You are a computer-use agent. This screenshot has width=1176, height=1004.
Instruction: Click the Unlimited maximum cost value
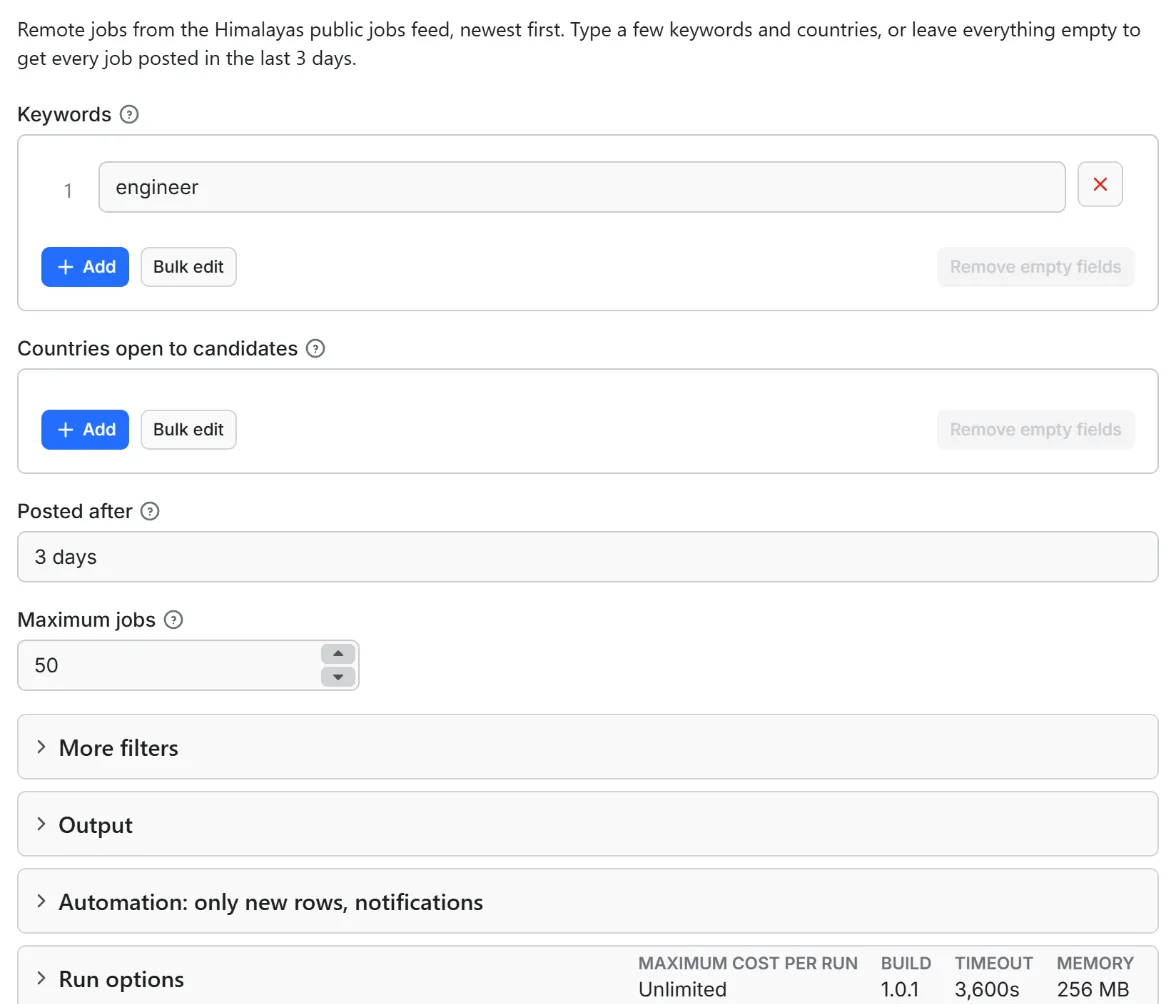tap(682, 990)
